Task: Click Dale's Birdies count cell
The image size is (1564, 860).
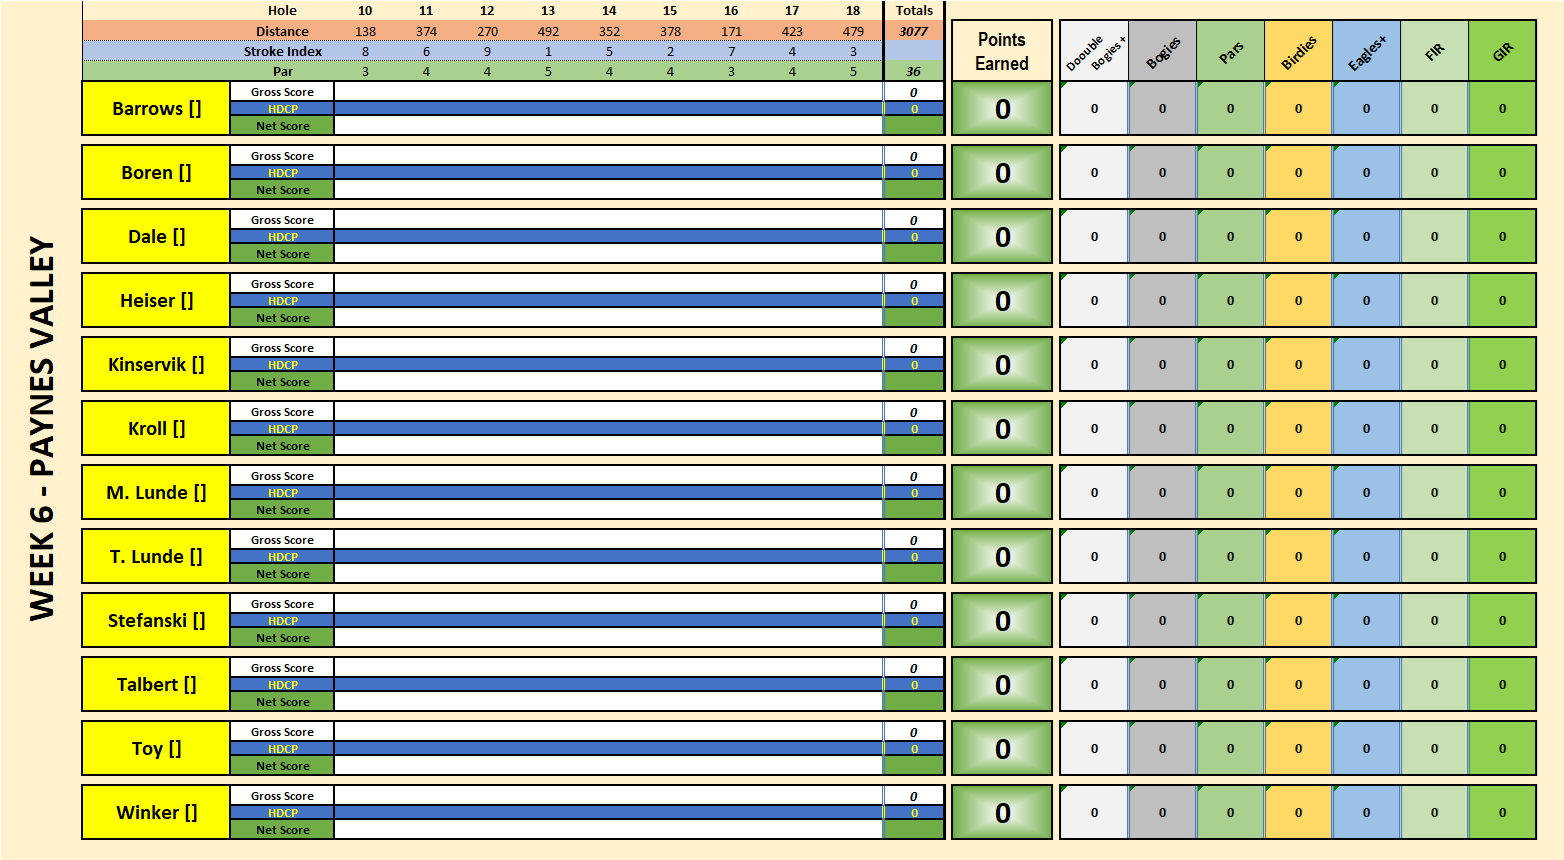Action: (x=1298, y=237)
